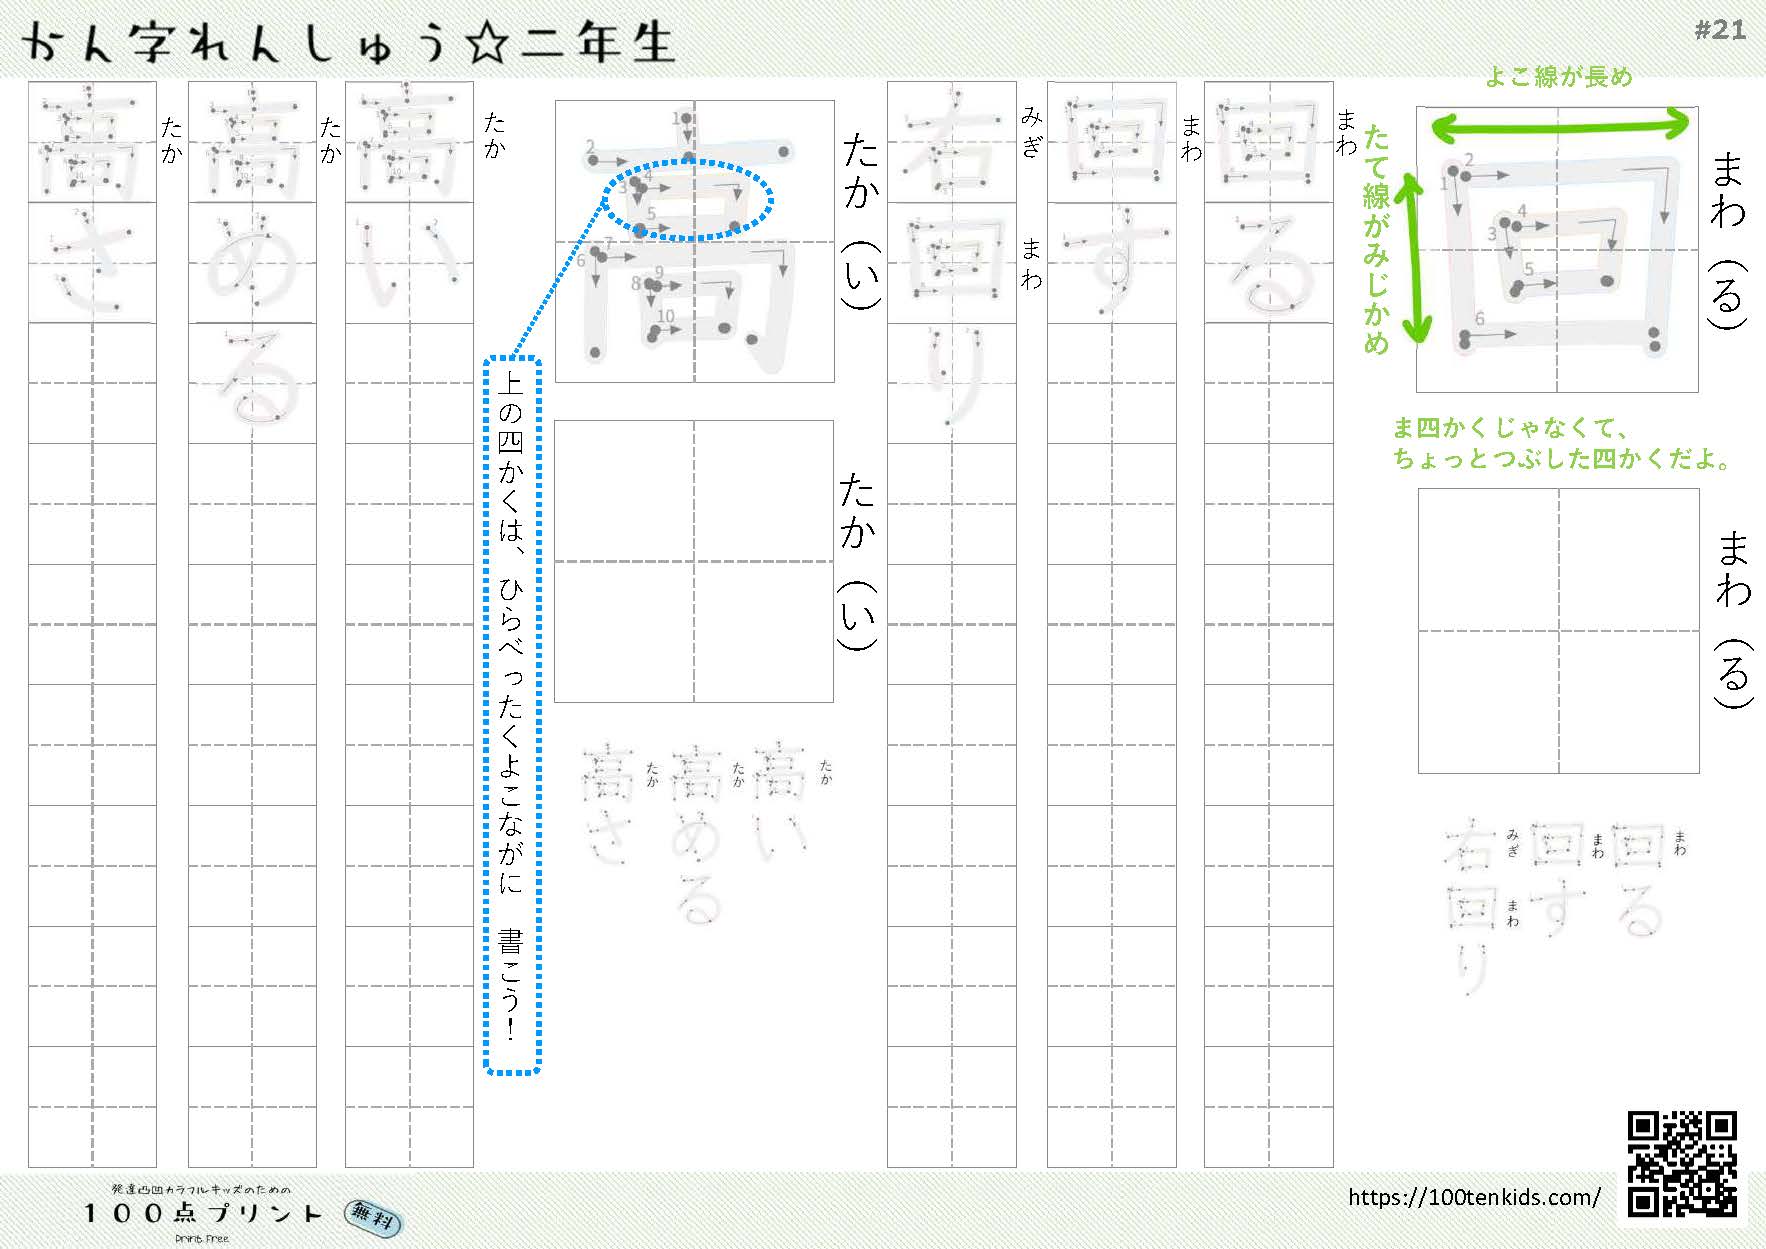Select the large 高 stroke-order model
1766x1249 pixels.
click(x=694, y=241)
